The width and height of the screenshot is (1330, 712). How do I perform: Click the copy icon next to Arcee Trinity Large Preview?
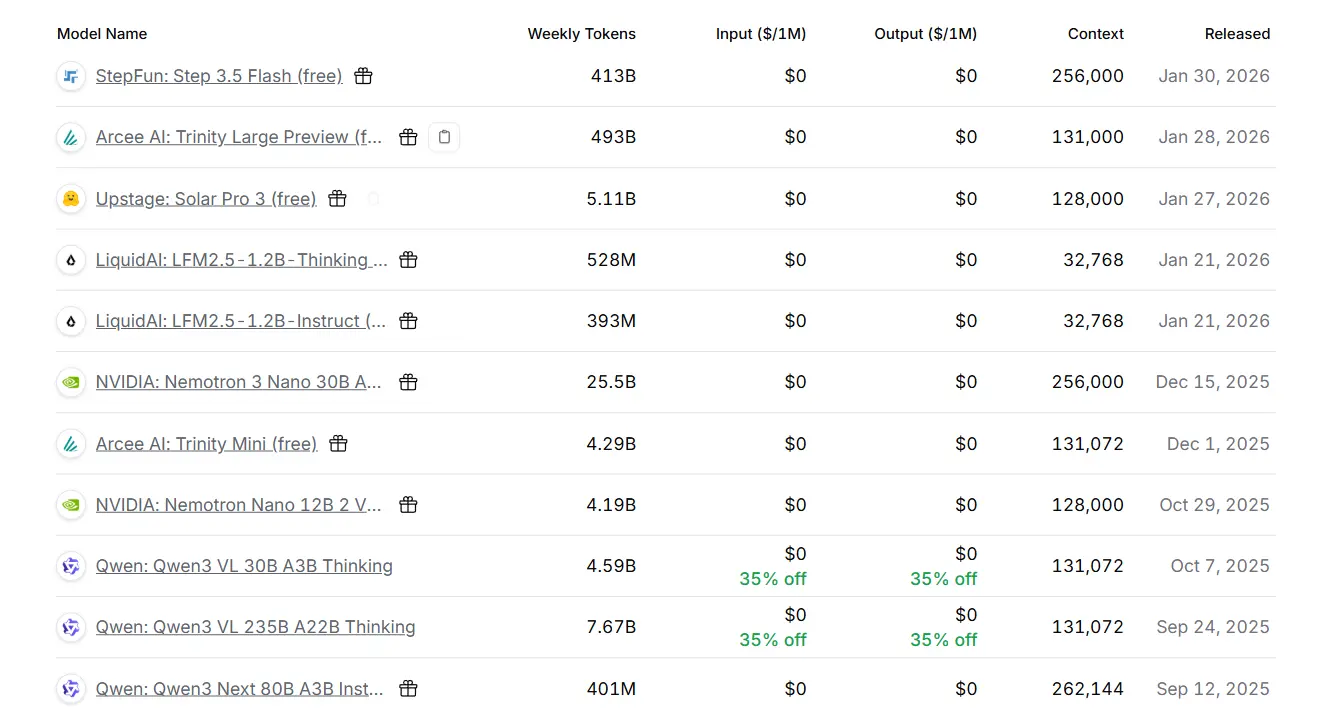point(444,137)
